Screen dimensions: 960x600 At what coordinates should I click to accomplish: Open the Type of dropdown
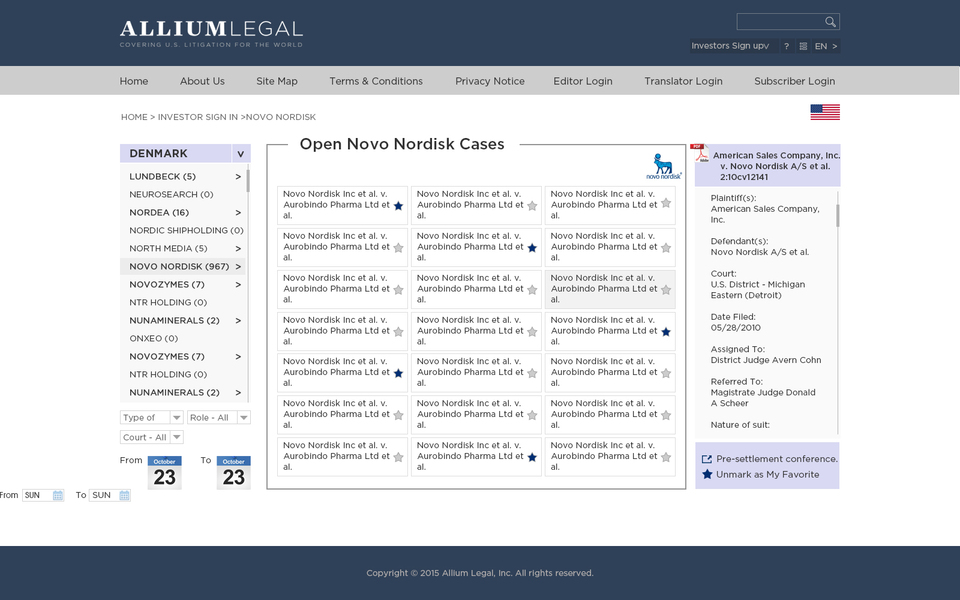click(152, 418)
